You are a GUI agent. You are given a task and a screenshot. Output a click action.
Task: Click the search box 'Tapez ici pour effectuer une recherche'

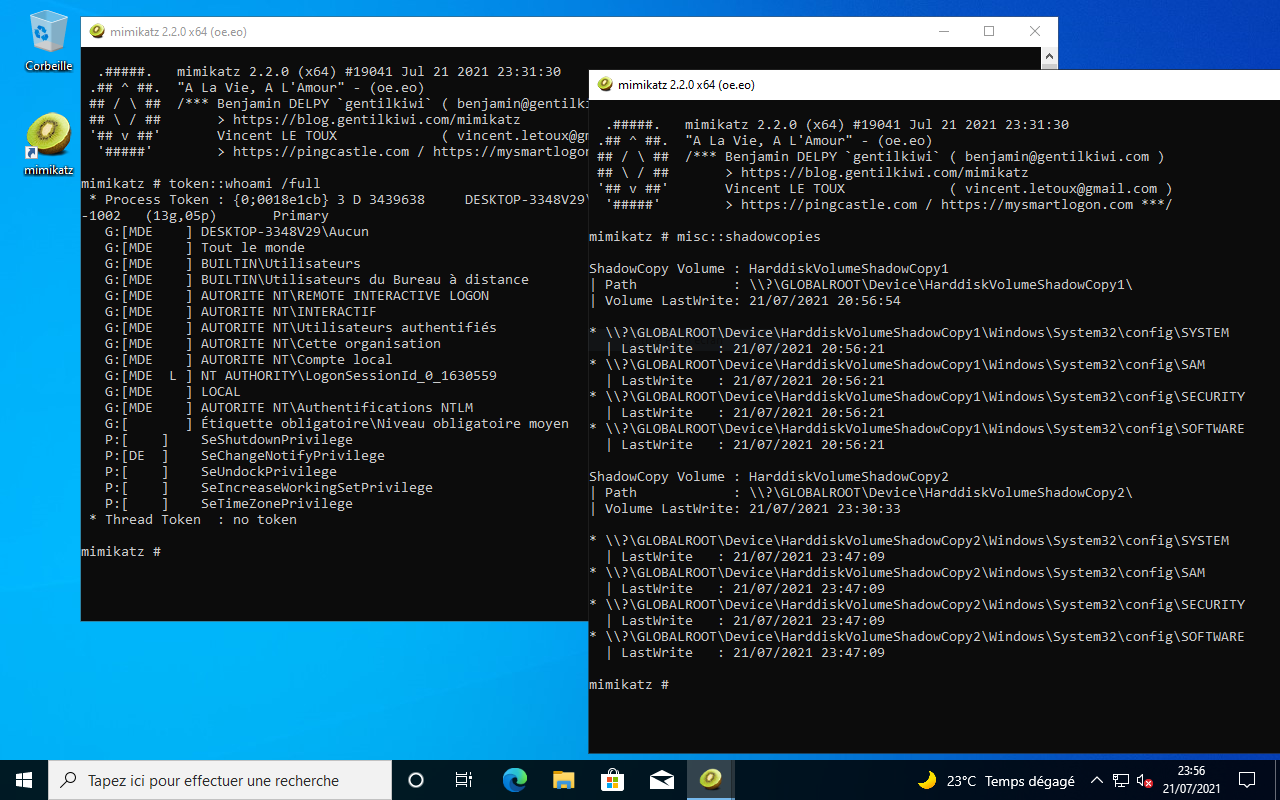pos(219,780)
